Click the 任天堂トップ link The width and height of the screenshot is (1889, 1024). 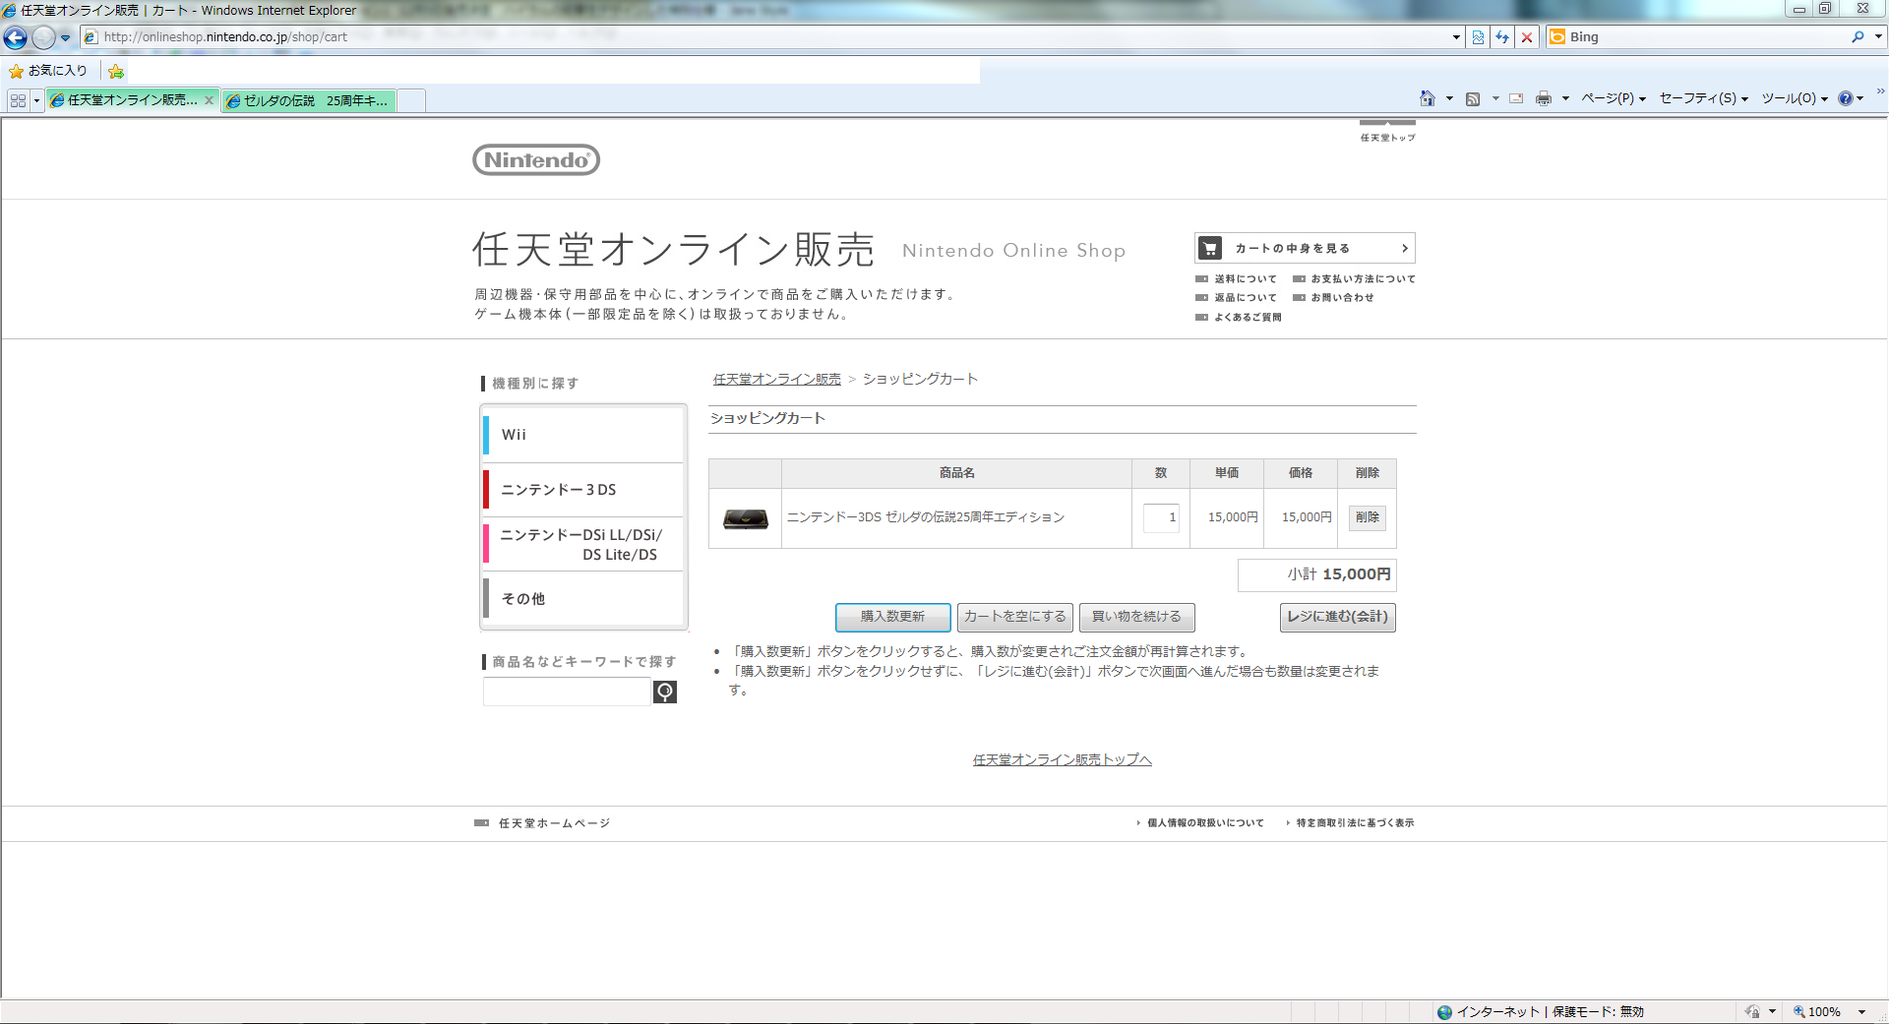coord(1388,137)
